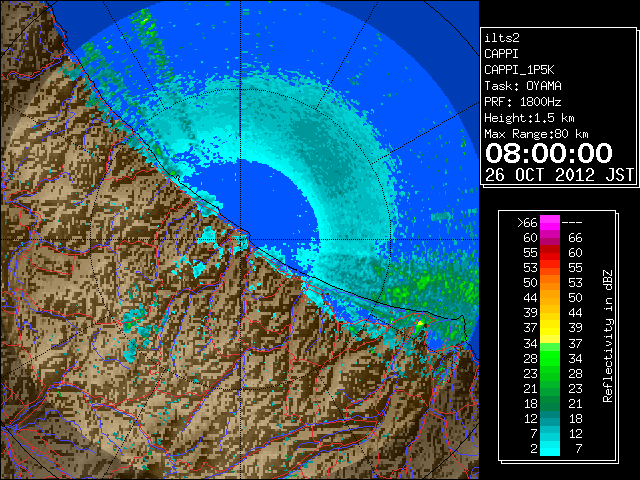Click the 08:00:00 timestamp
This screenshot has height=480, width=640.
pos(549,153)
